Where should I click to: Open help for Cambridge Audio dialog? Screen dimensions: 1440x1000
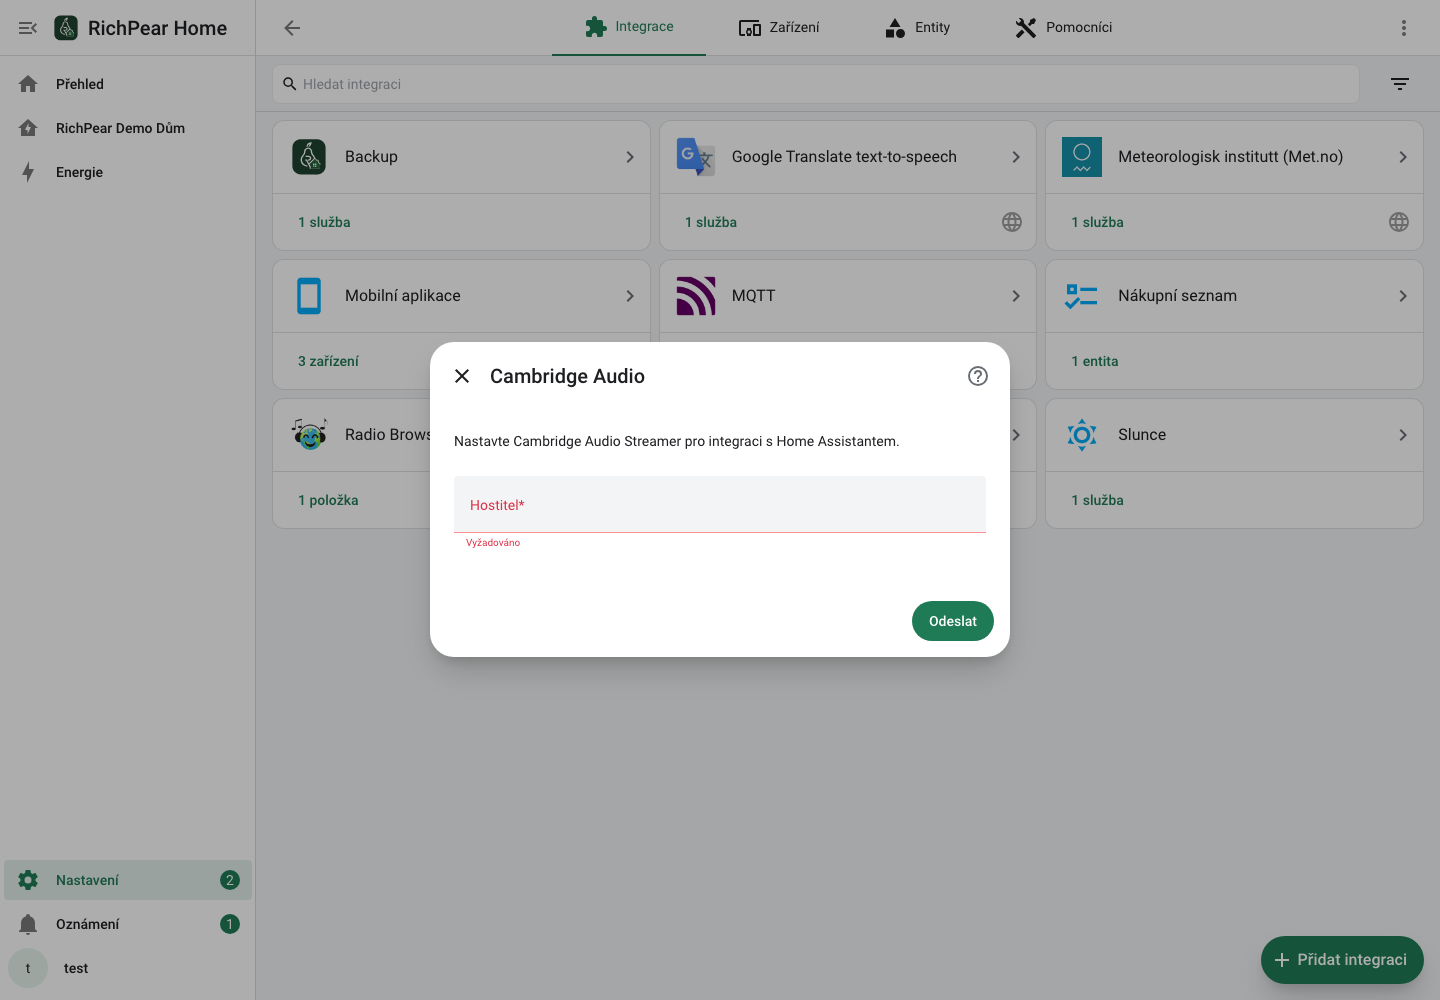coord(978,376)
